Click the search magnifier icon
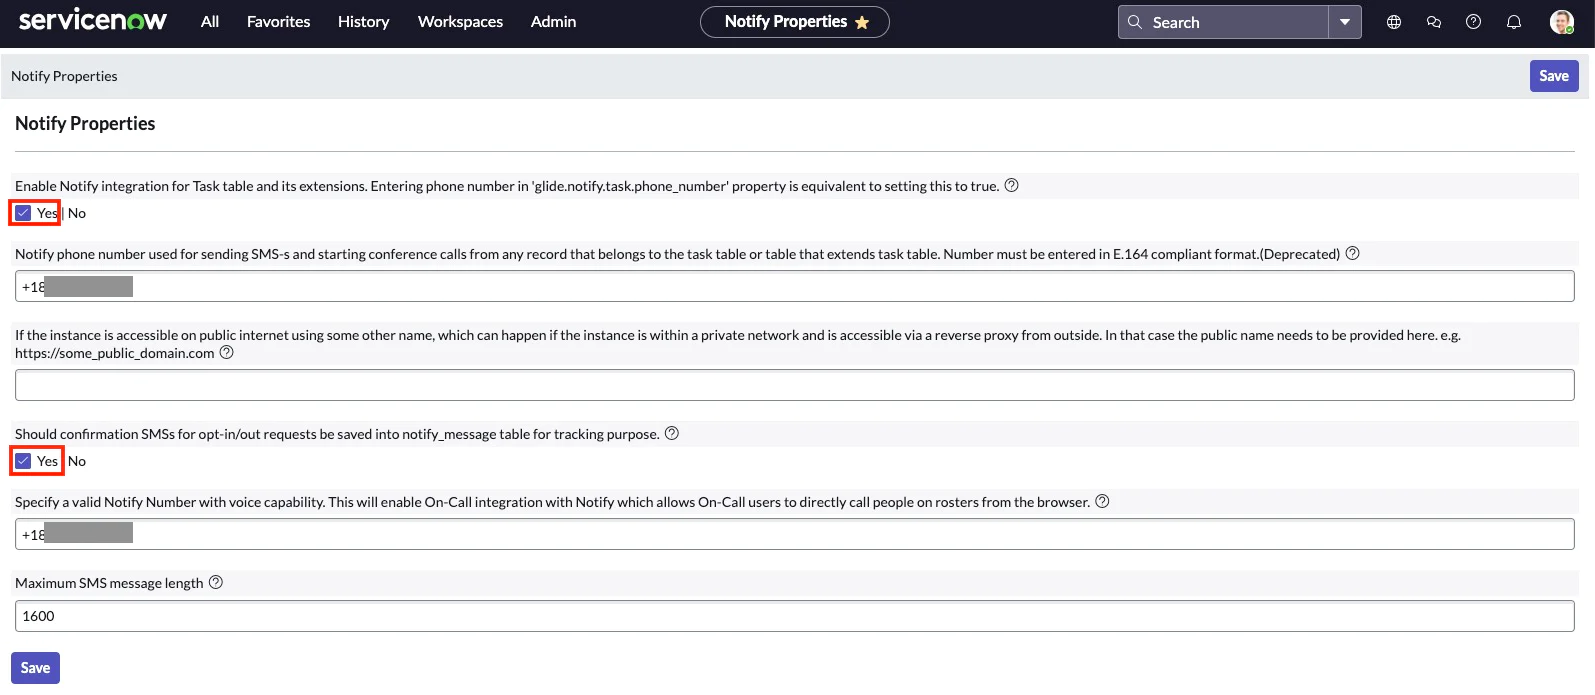The image size is (1595, 695). tap(1135, 22)
